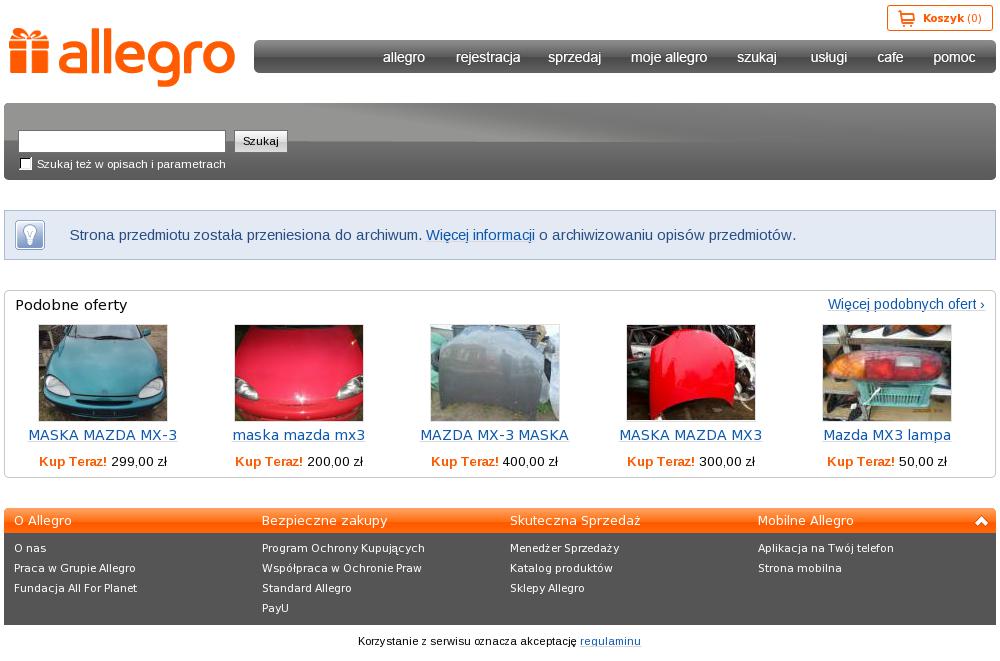Select sprzedaj in the top menu
The image size is (1000, 661).
pyautogui.click(x=575, y=57)
